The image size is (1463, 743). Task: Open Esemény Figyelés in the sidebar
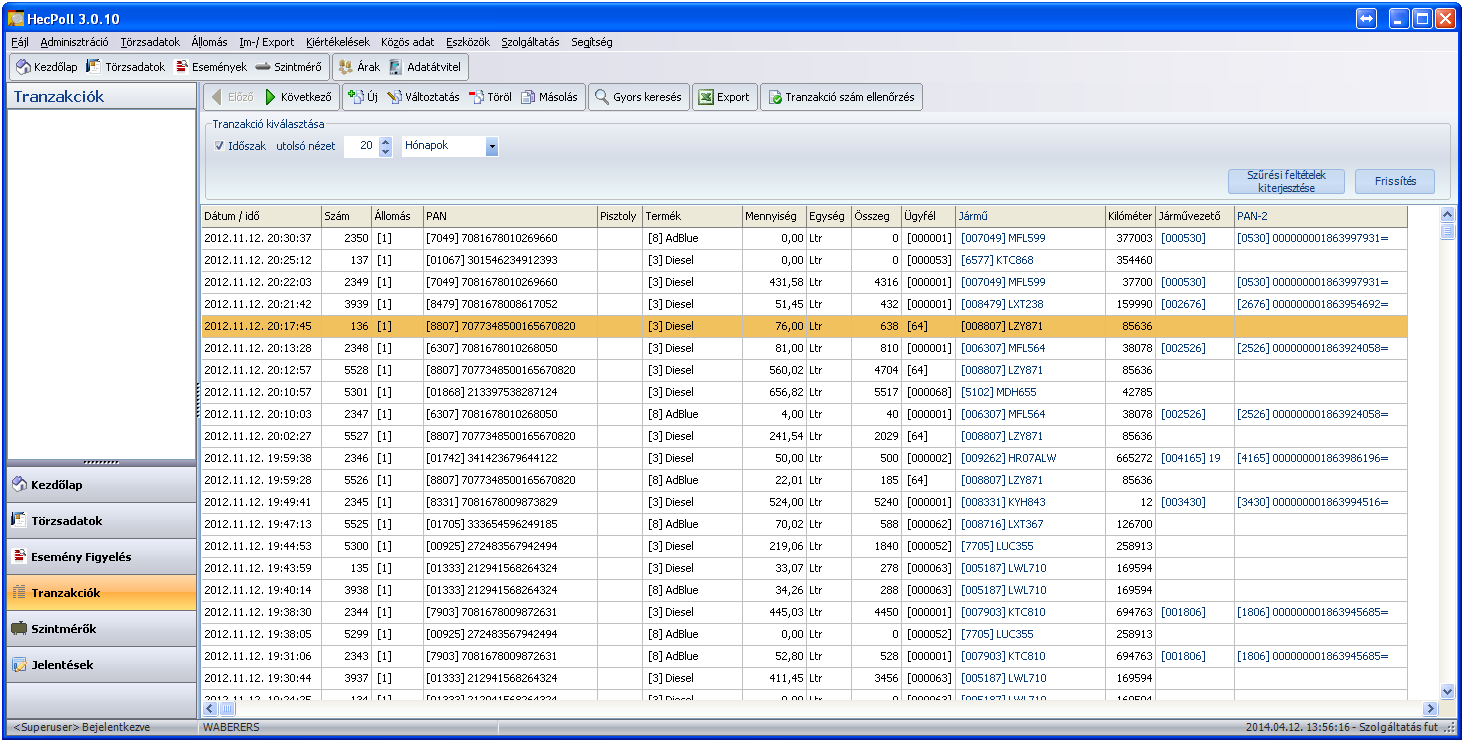[x=101, y=557]
